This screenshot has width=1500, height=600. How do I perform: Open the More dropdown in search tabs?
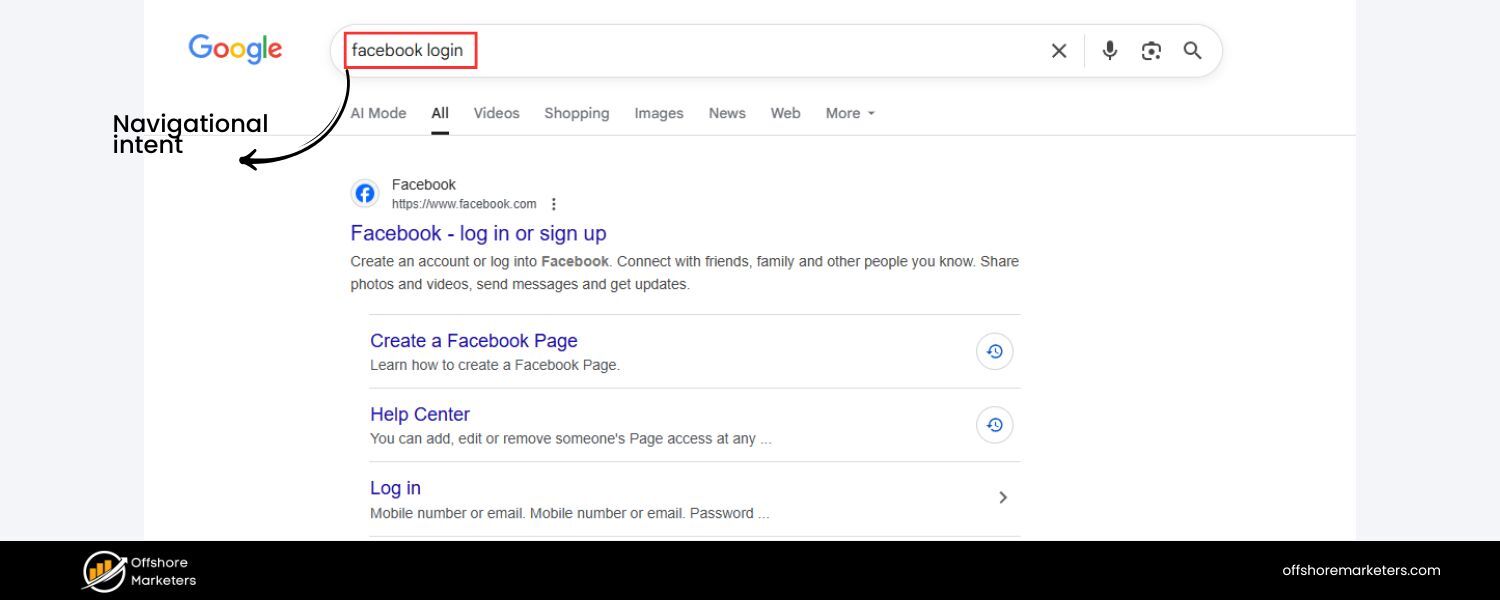[850, 113]
